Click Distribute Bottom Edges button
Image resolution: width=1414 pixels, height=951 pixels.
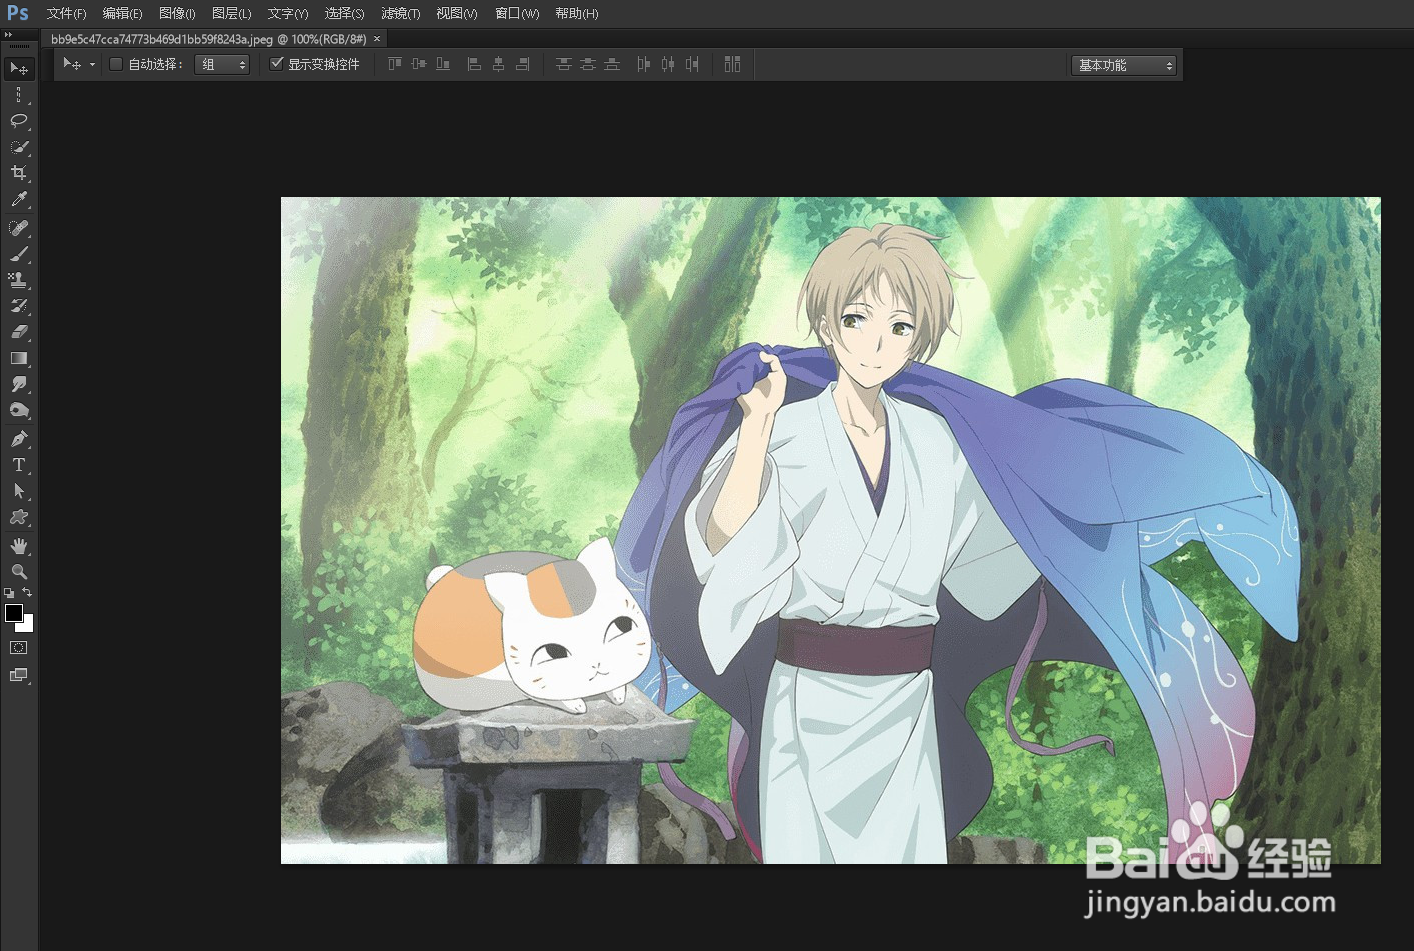[x=612, y=64]
